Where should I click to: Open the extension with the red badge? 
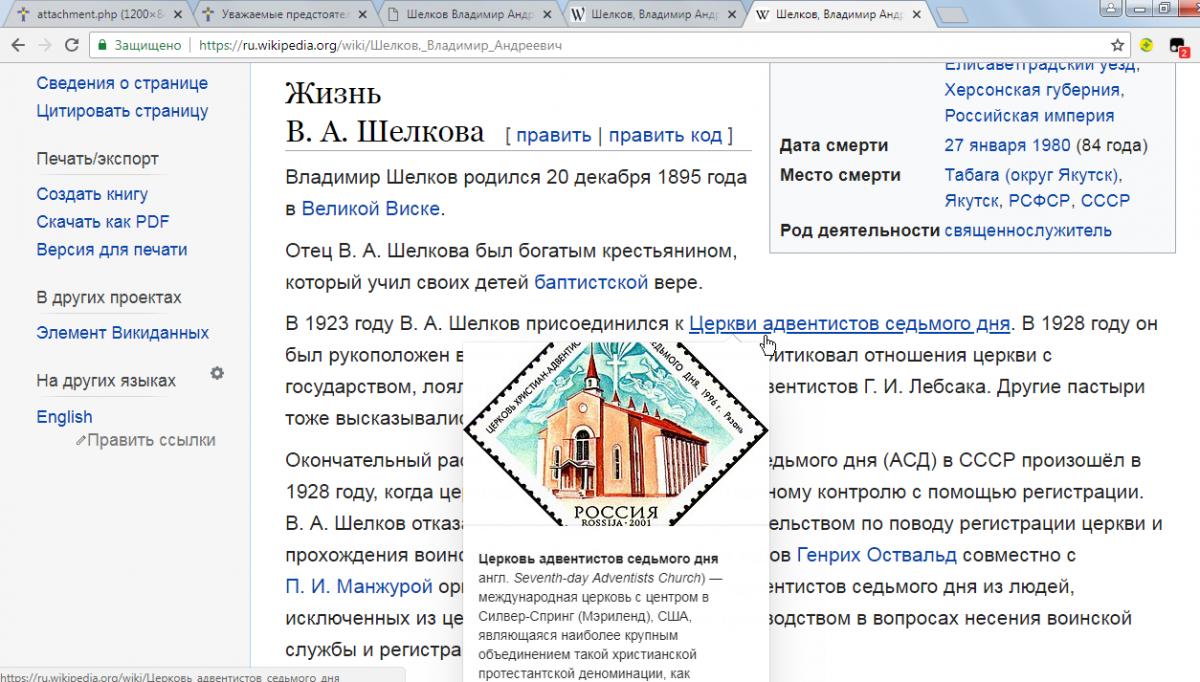point(1177,46)
